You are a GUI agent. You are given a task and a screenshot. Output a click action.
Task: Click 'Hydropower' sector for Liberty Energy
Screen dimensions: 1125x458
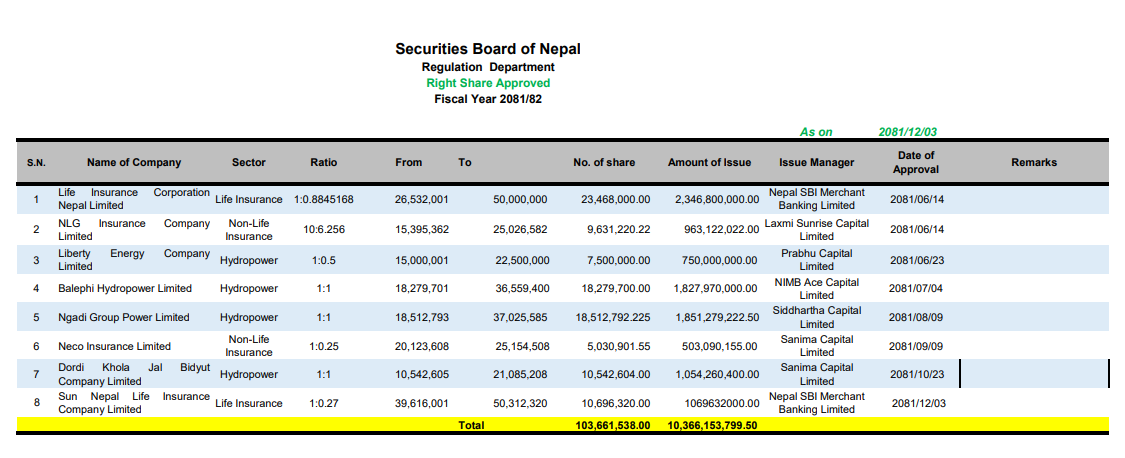tap(249, 260)
